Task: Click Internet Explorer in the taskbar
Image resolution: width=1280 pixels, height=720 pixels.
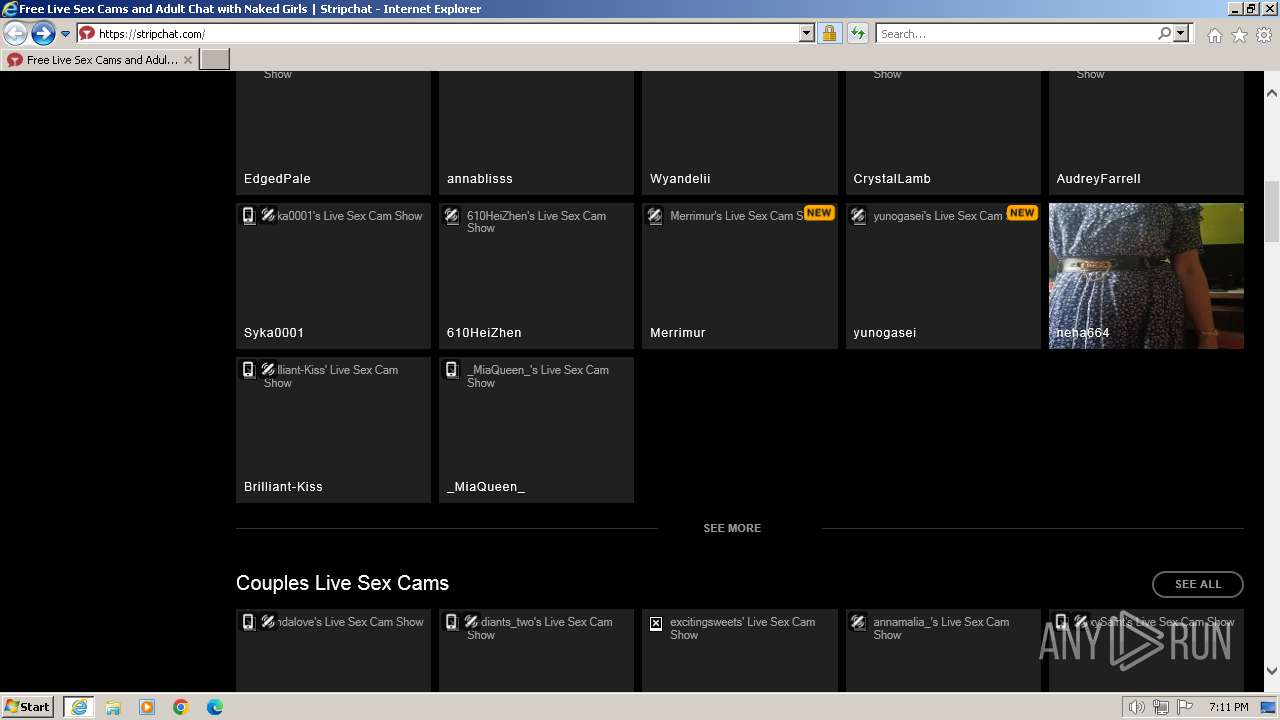Action: [79, 707]
